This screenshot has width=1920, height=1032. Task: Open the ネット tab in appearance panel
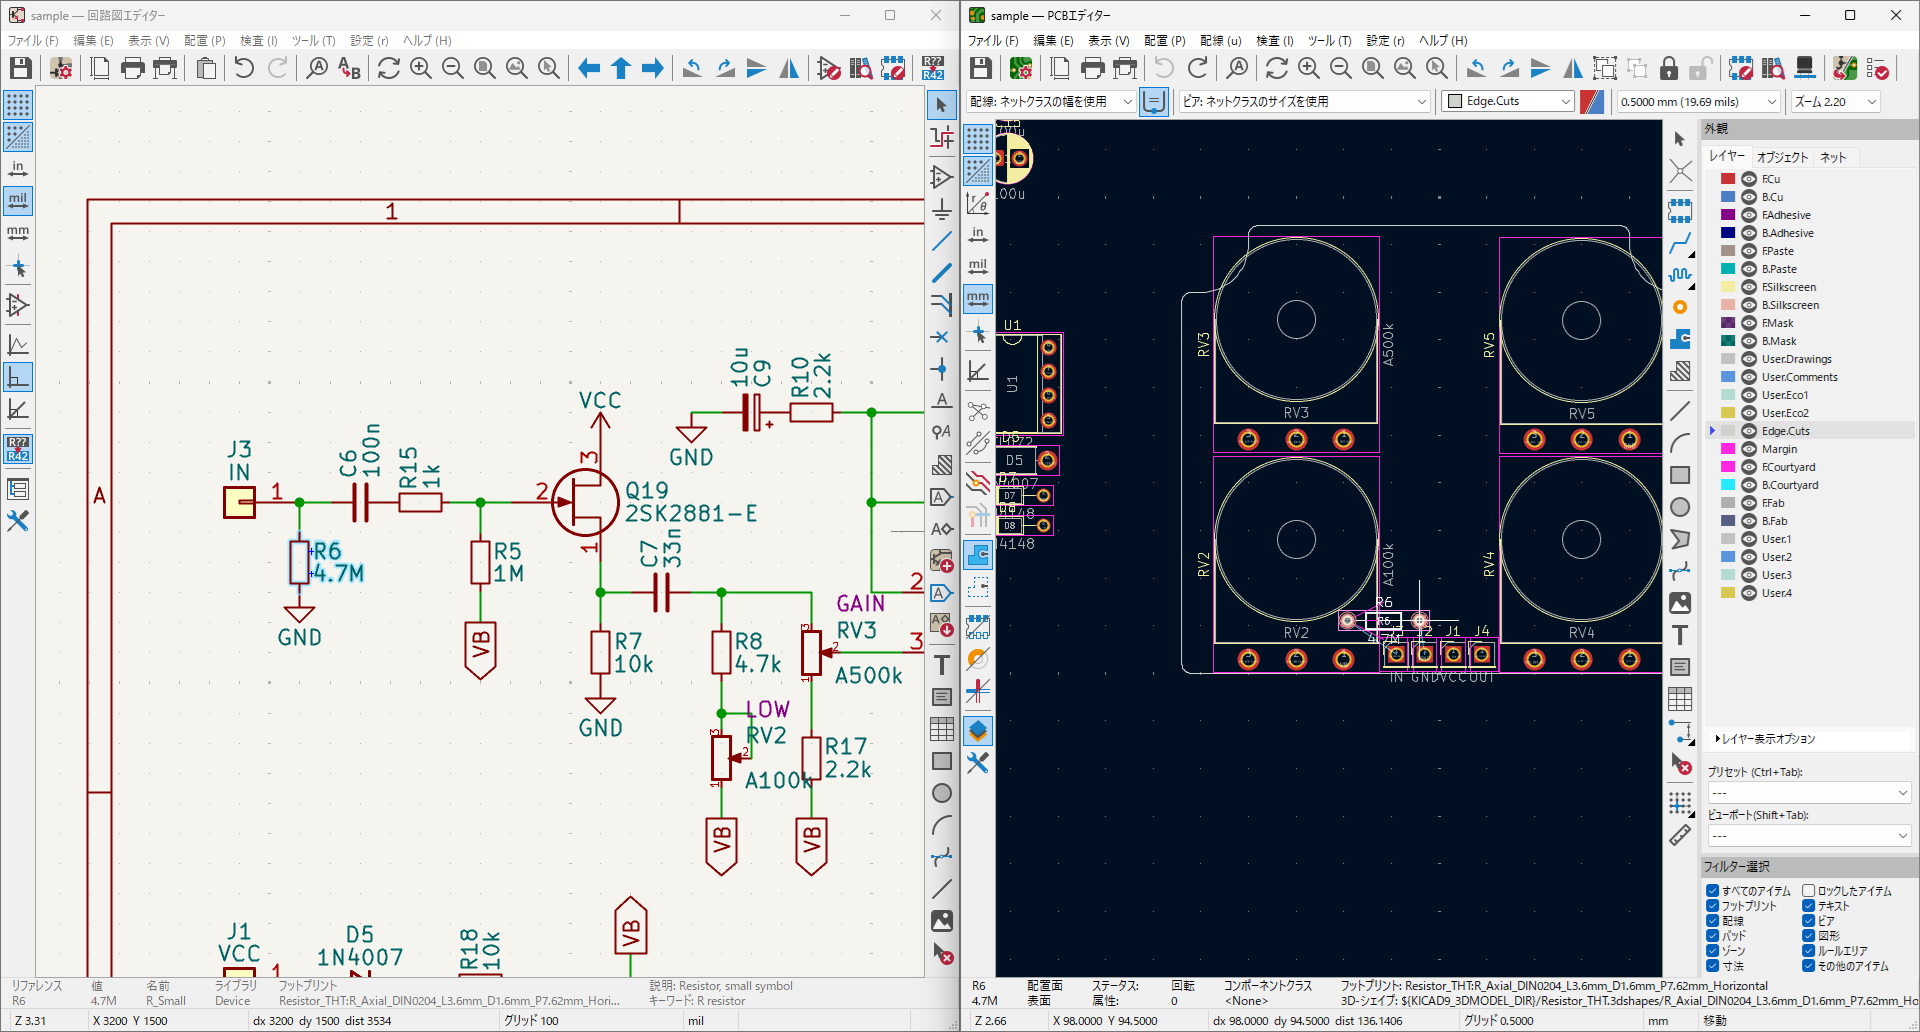click(1832, 157)
